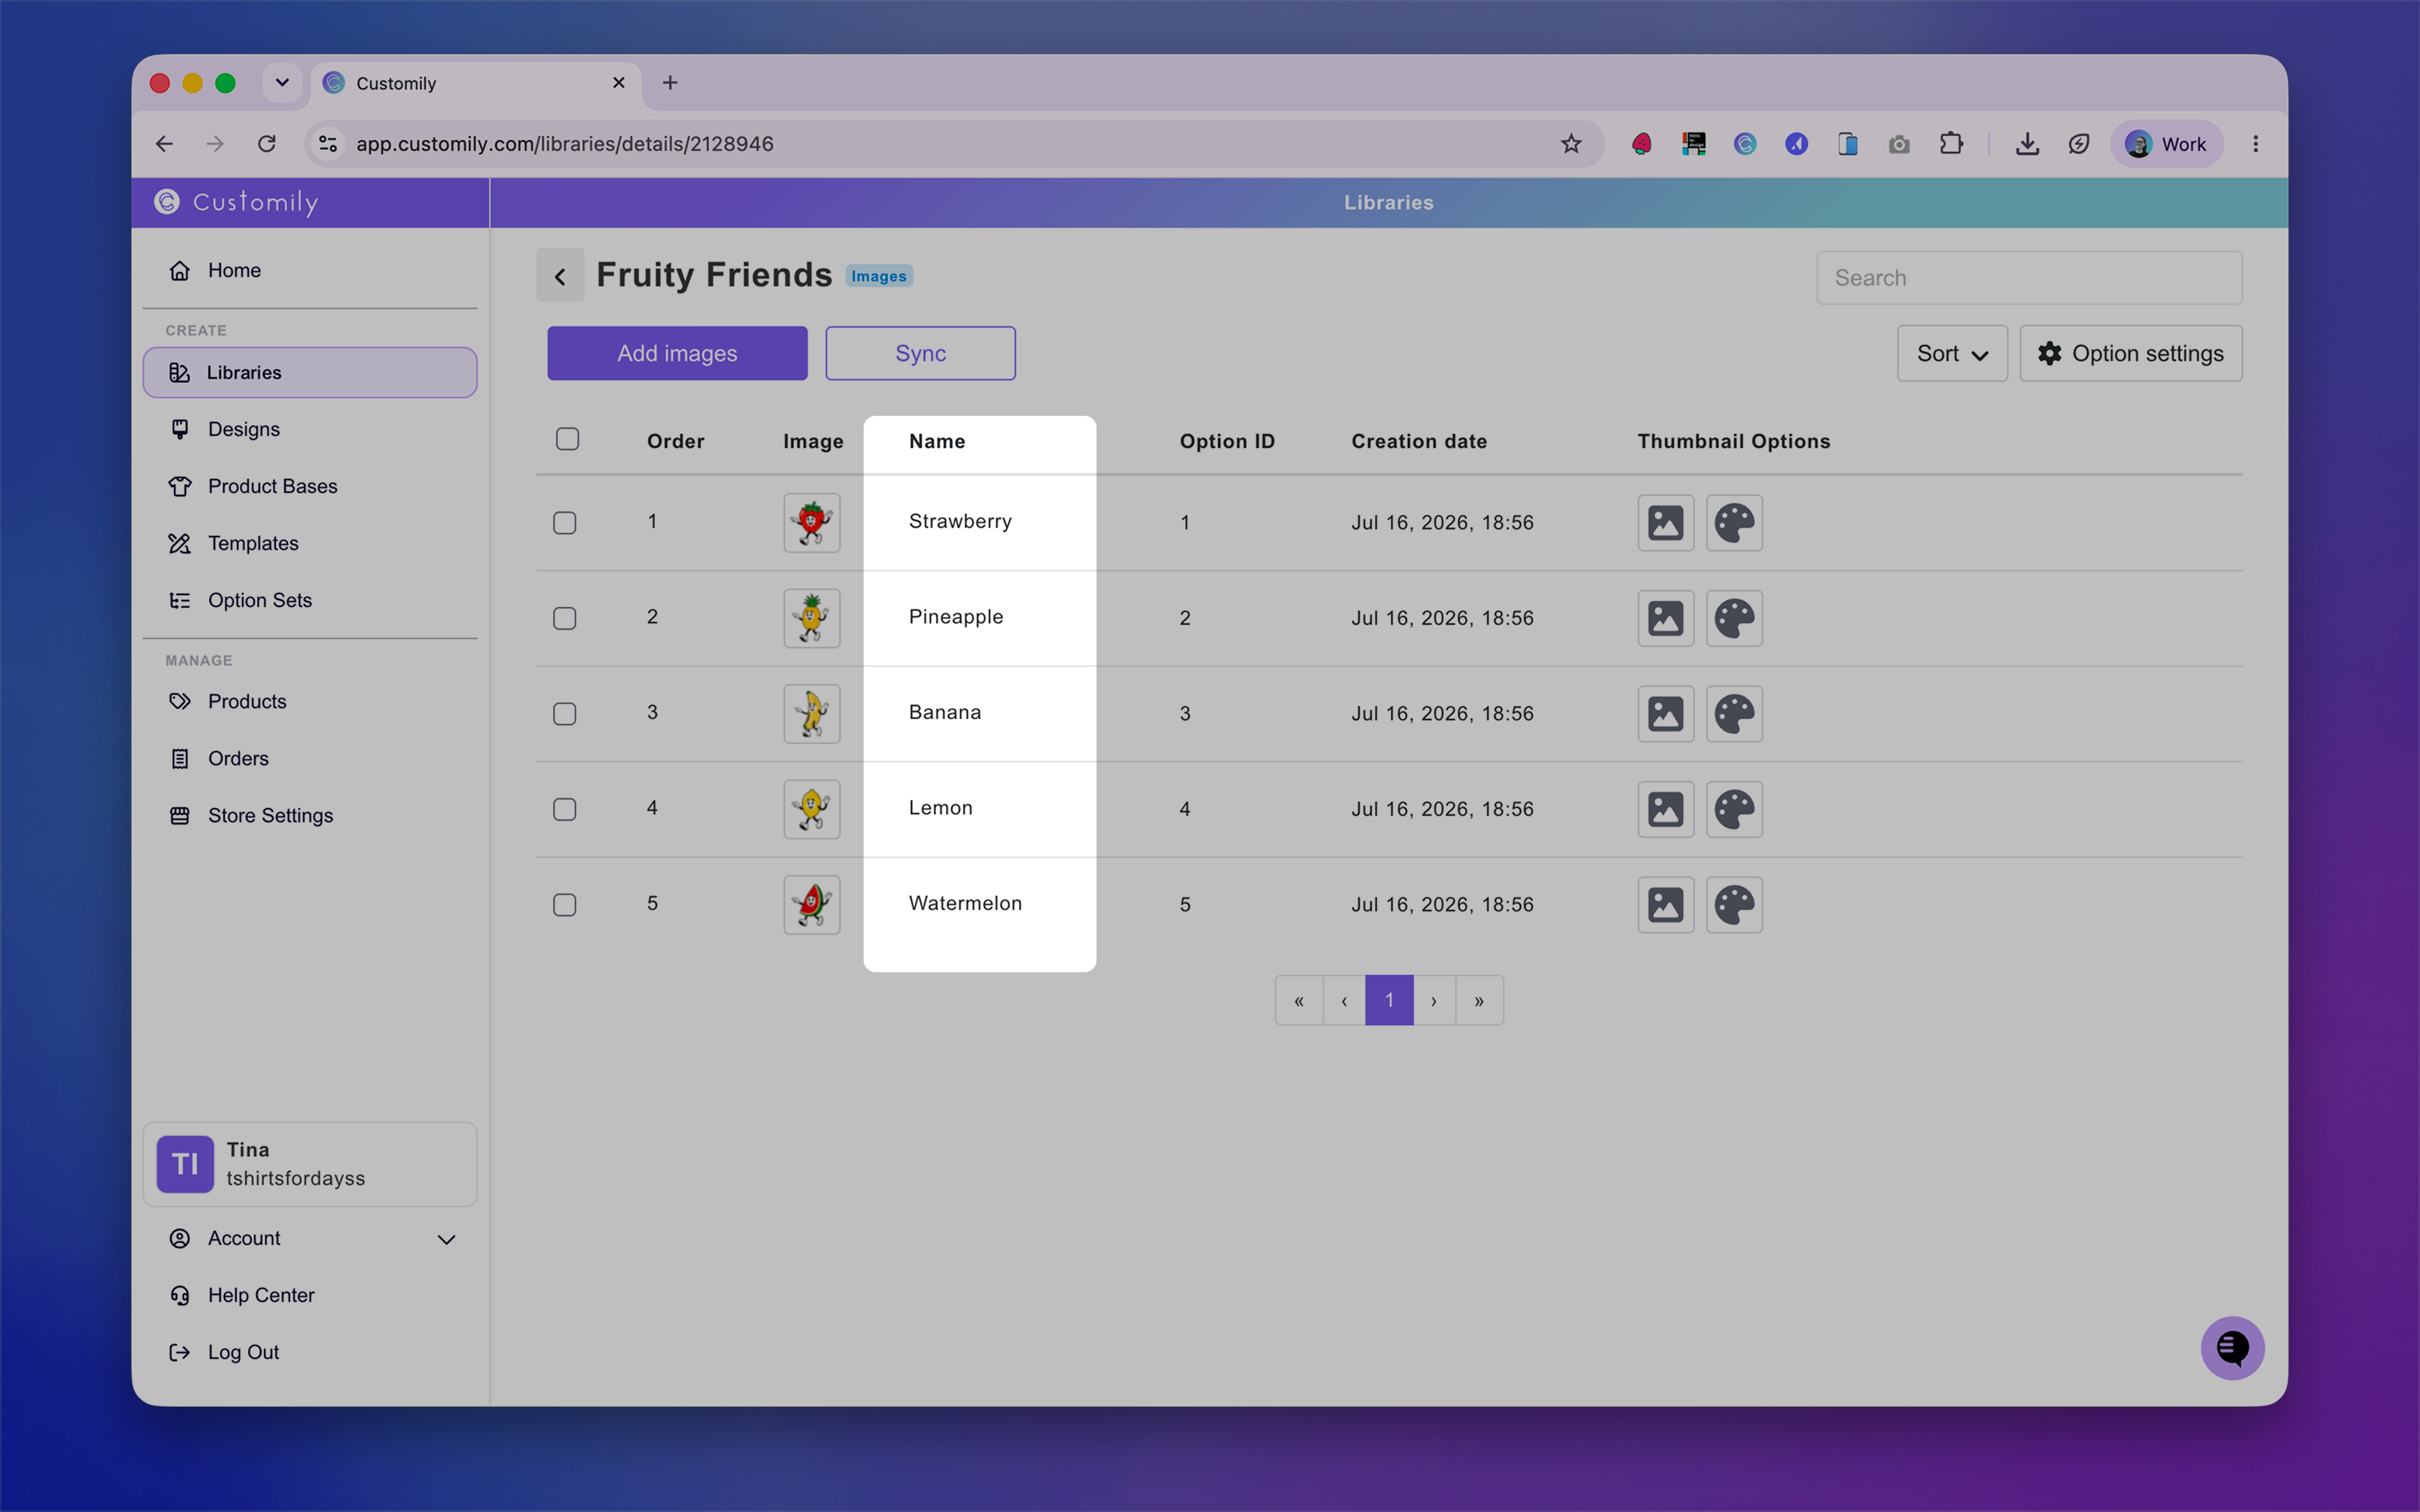2420x1512 pixels.
Task: Open the browser downloads icon
Action: click(x=2027, y=144)
